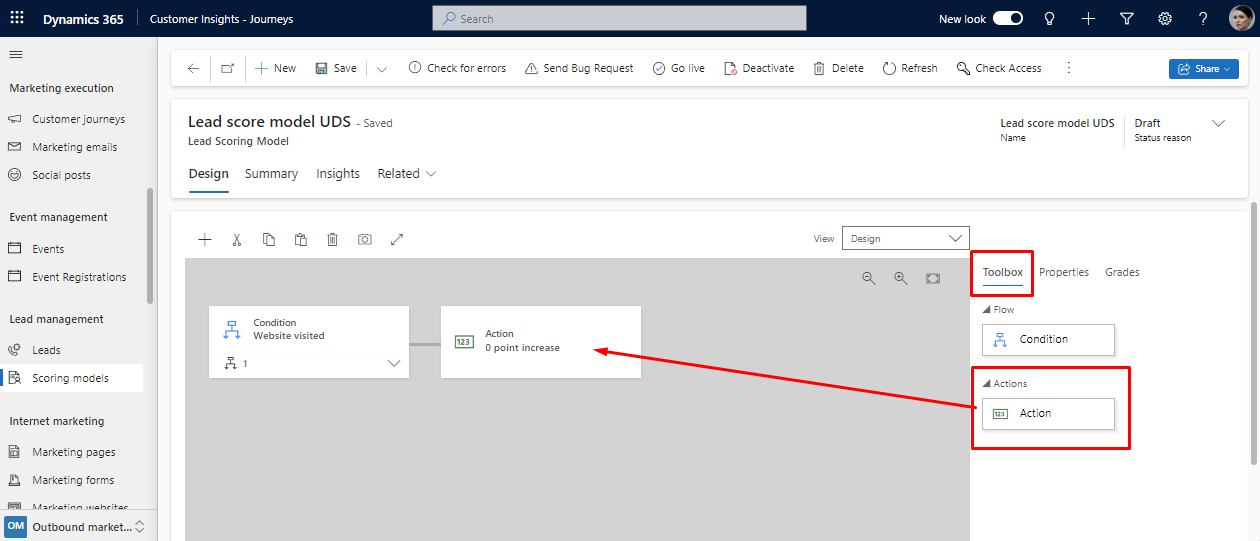The image size is (1260, 541).
Task: Fit canvas to screen icon
Action: tap(933, 279)
